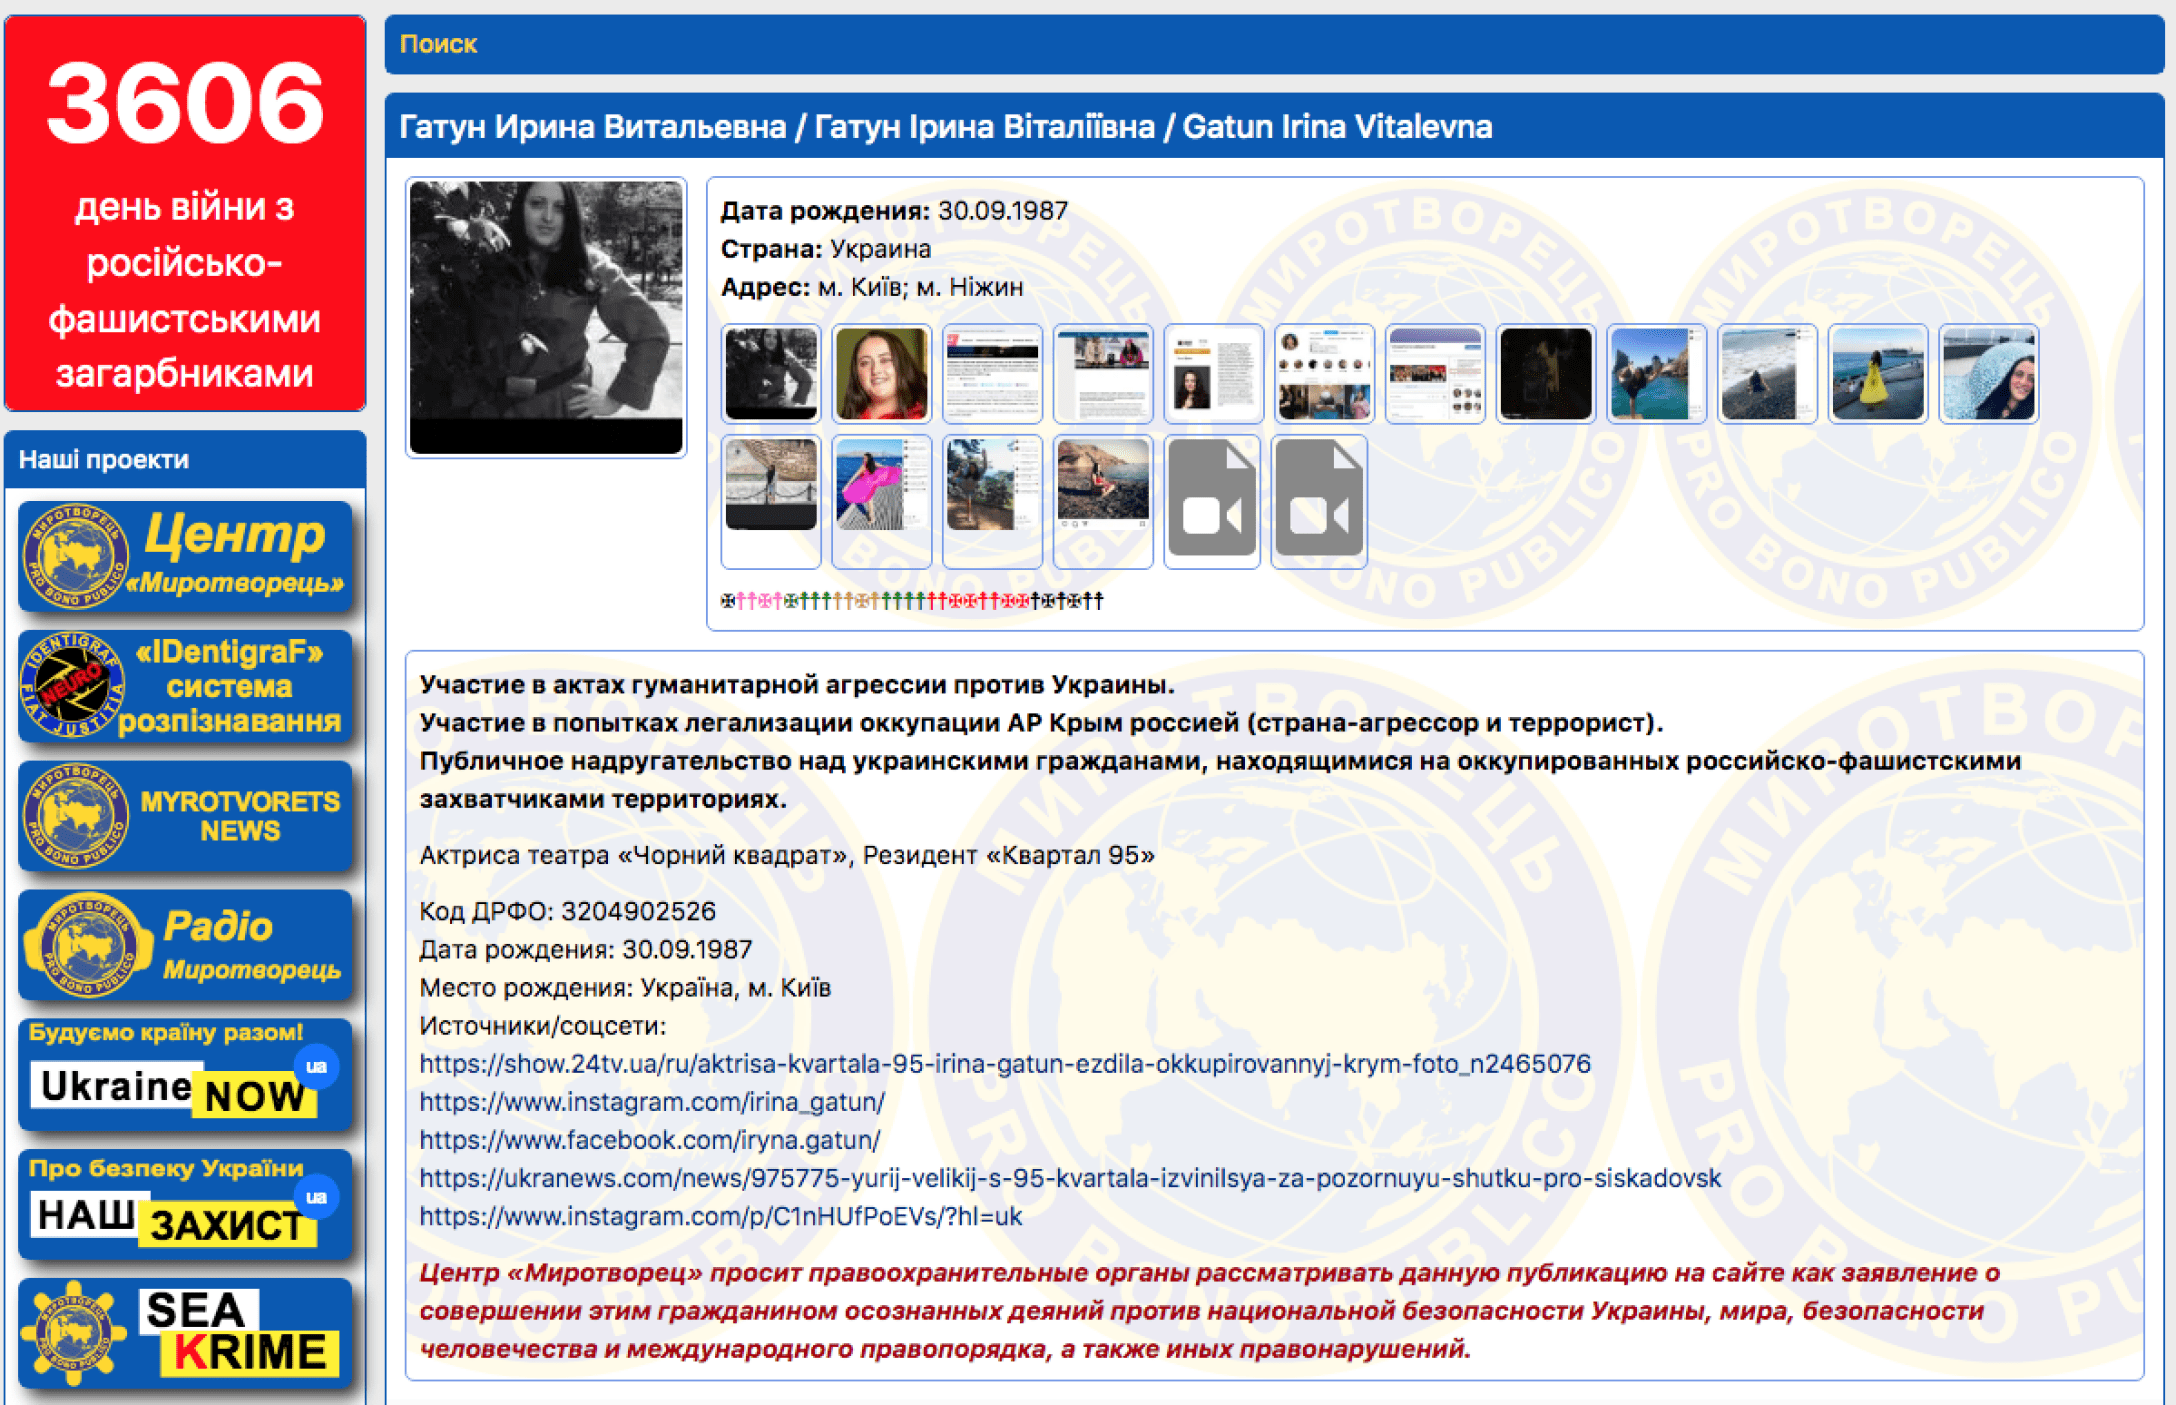Open the IDentigraF recognition system banner
The width and height of the screenshot is (2176, 1405).
pos(185,687)
